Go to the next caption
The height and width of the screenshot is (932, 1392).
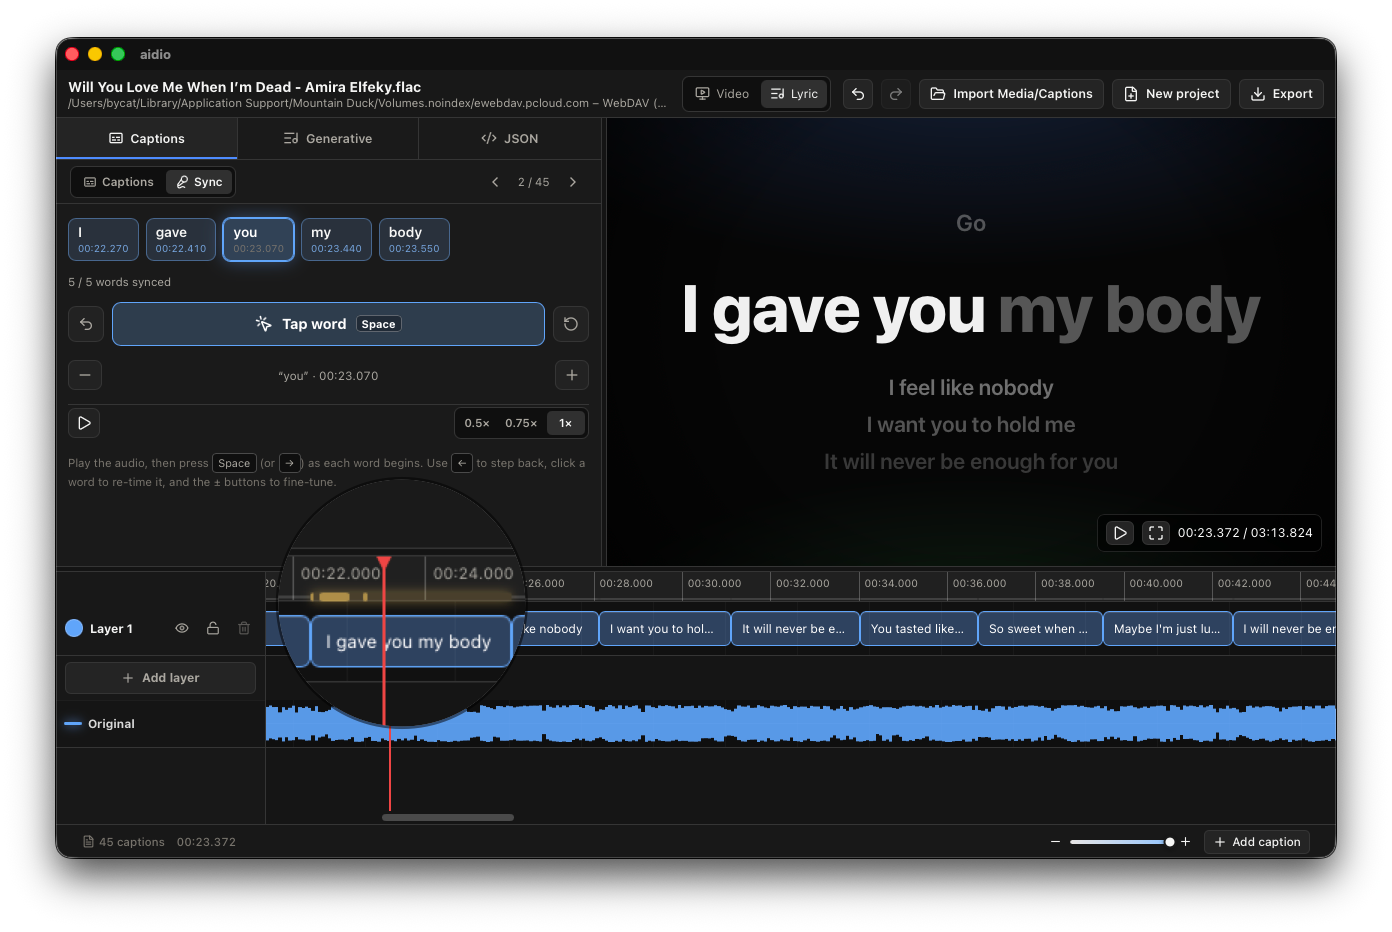(x=573, y=182)
